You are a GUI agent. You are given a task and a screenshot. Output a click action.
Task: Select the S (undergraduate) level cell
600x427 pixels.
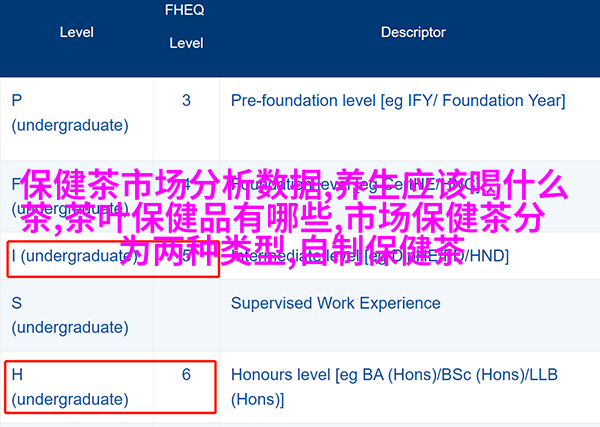pyautogui.click(x=70, y=313)
